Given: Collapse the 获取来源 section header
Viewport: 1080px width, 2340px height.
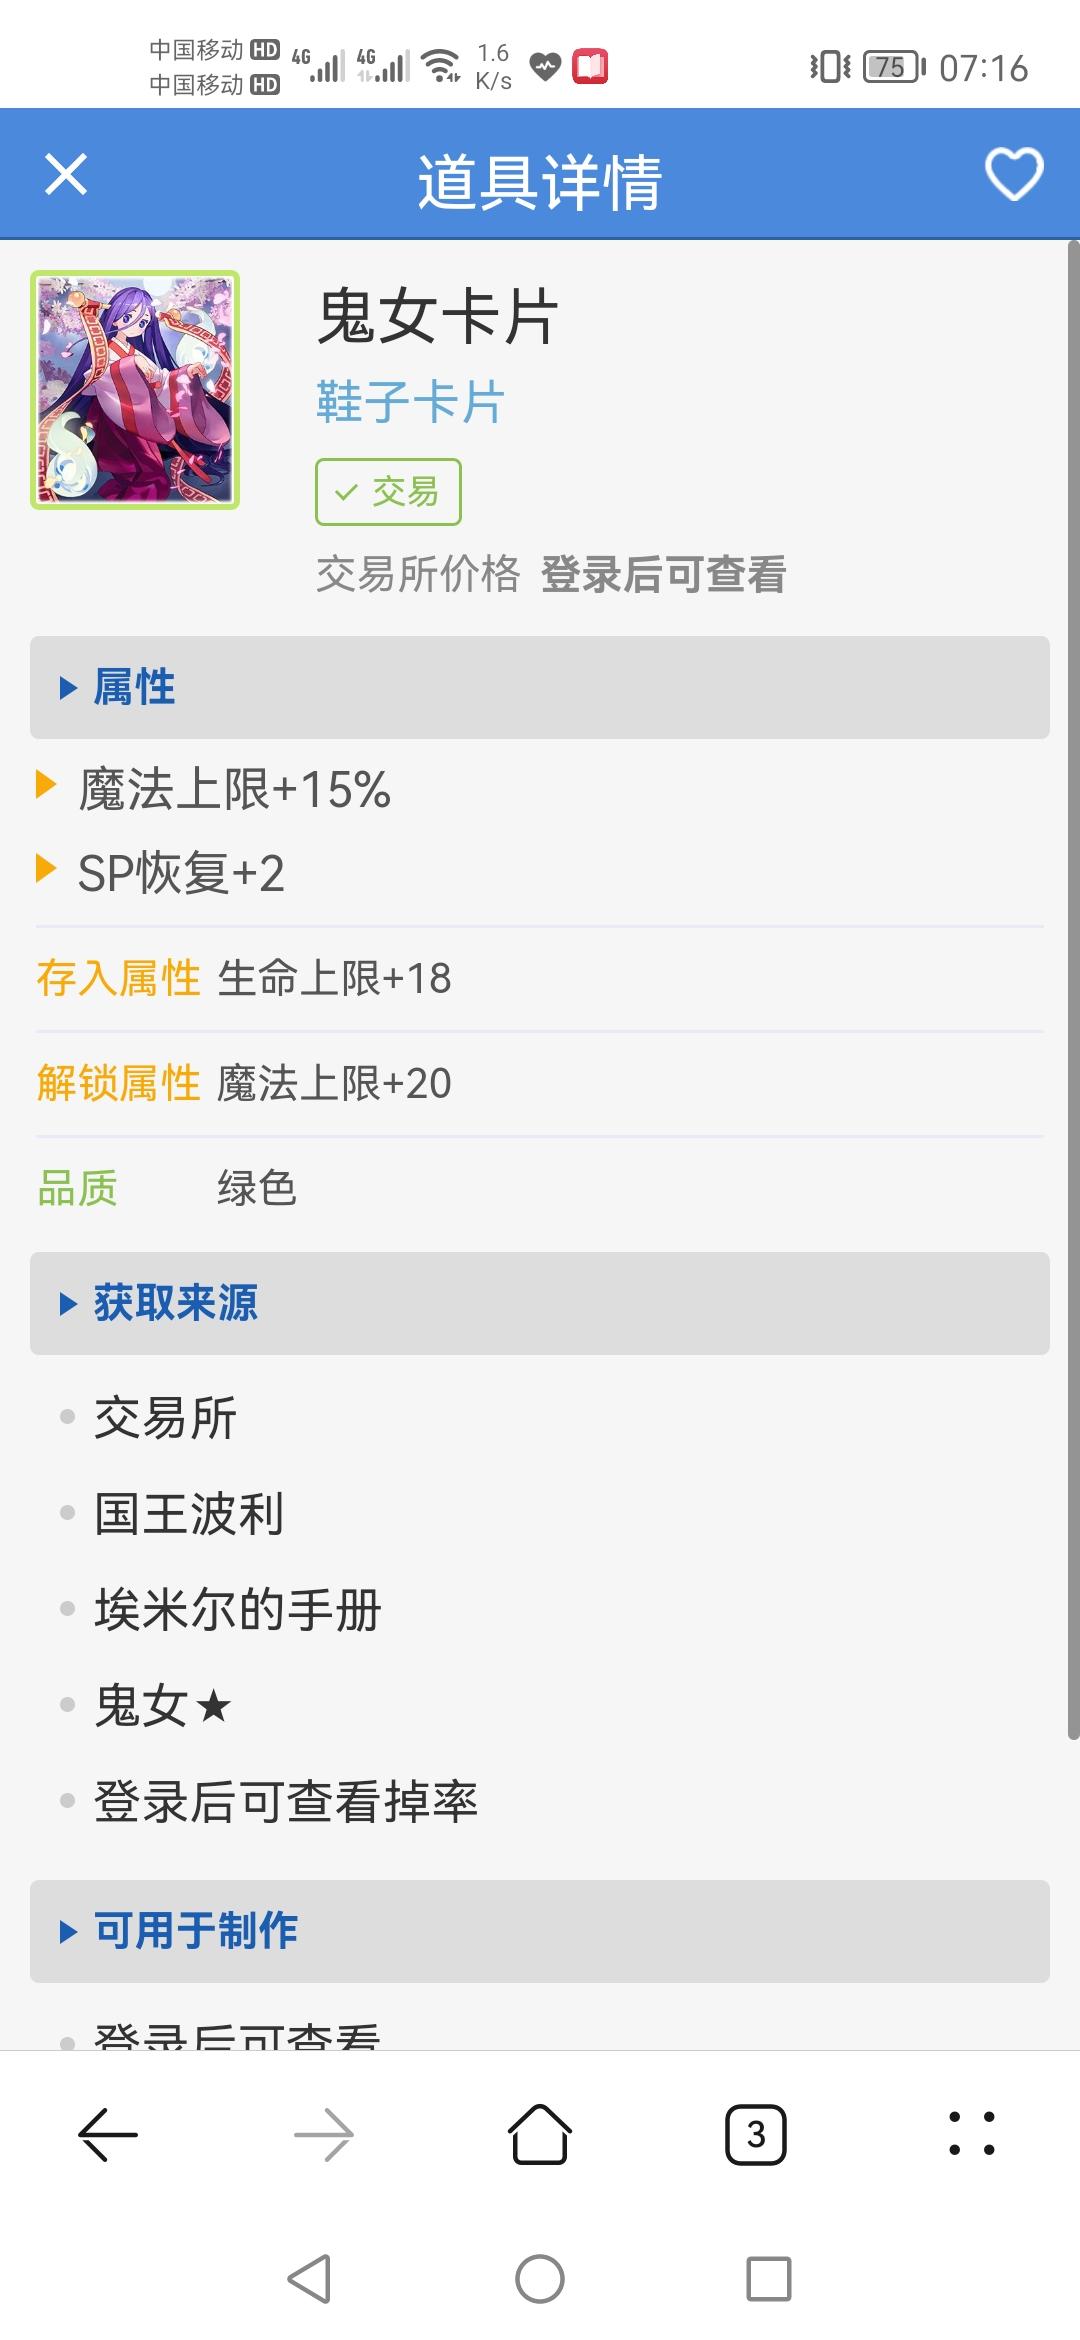Looking at the screenshot, I should 540,1304.
